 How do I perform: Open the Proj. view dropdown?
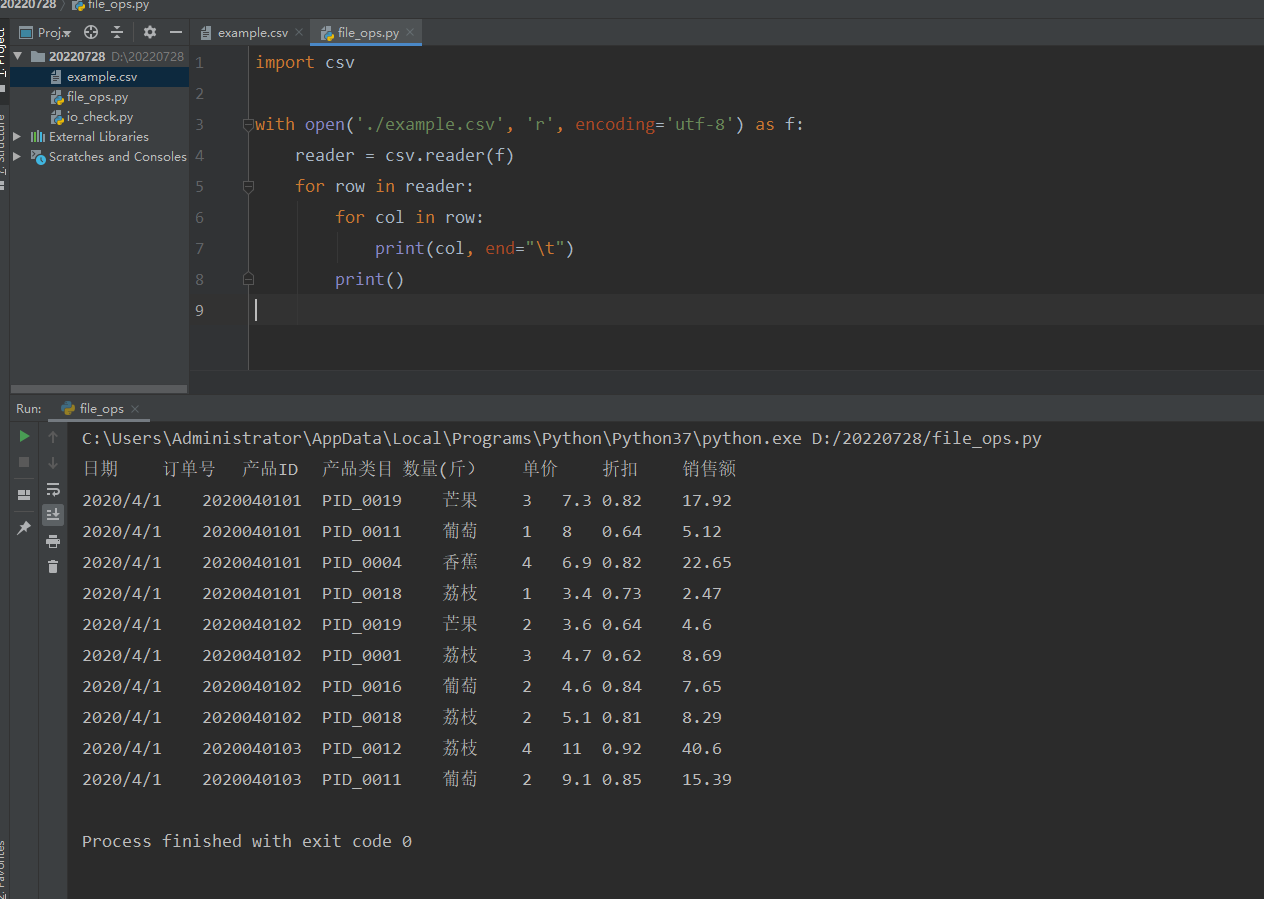[x=46, y=32]
